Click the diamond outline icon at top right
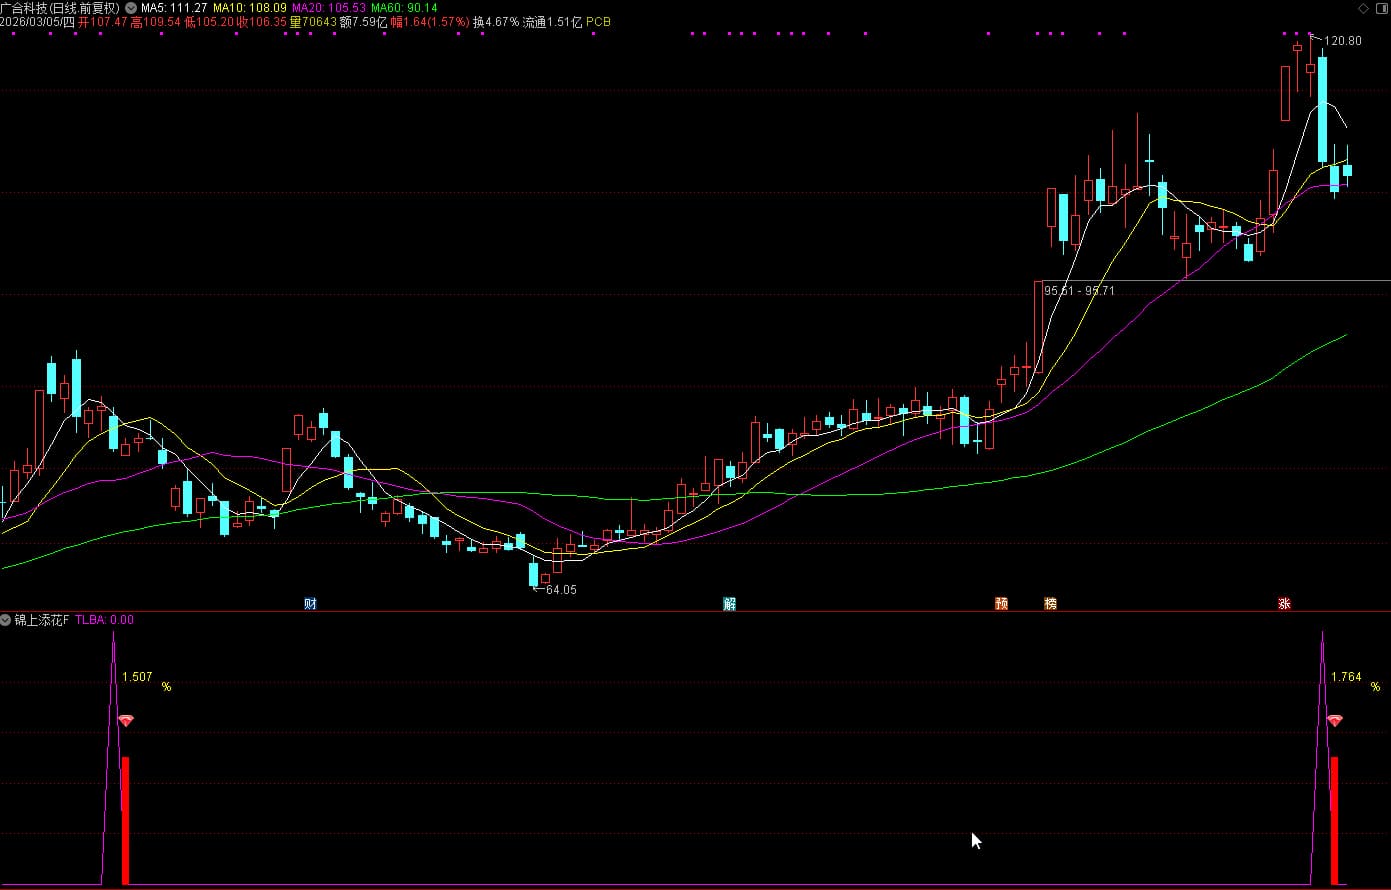The image size is (1391, 890). pos(1362,7)
